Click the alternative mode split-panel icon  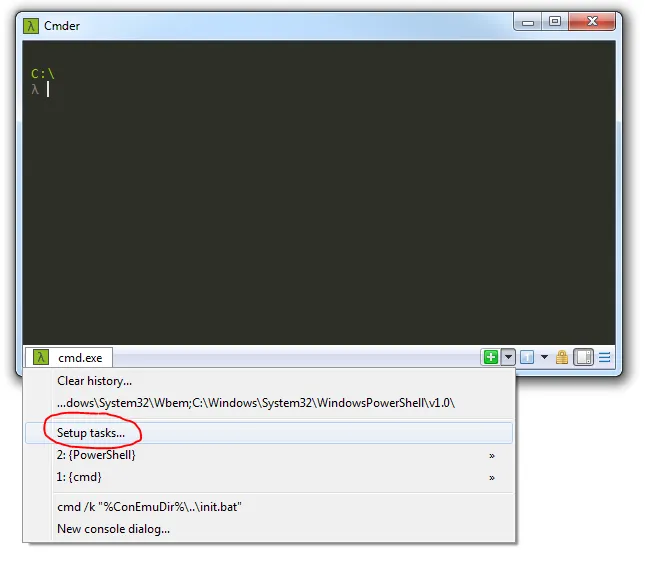[x=583, y=357]
